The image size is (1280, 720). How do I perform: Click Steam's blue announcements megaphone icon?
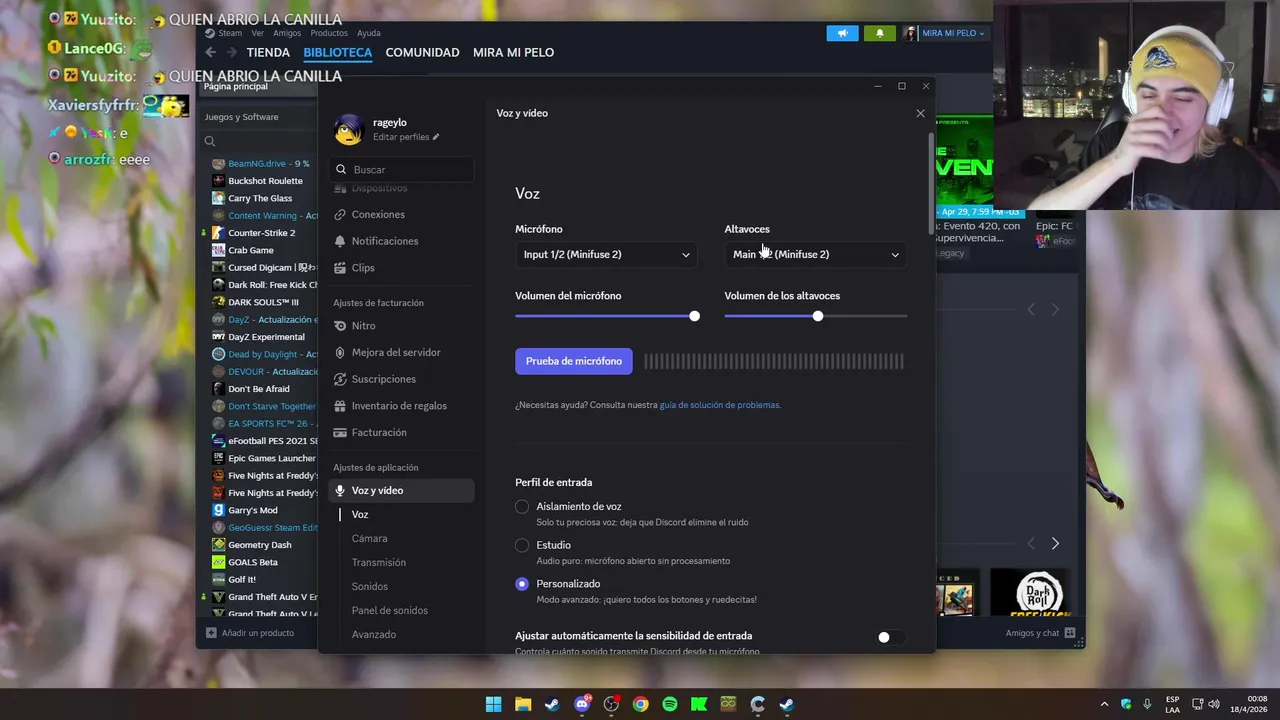[842, 33]
